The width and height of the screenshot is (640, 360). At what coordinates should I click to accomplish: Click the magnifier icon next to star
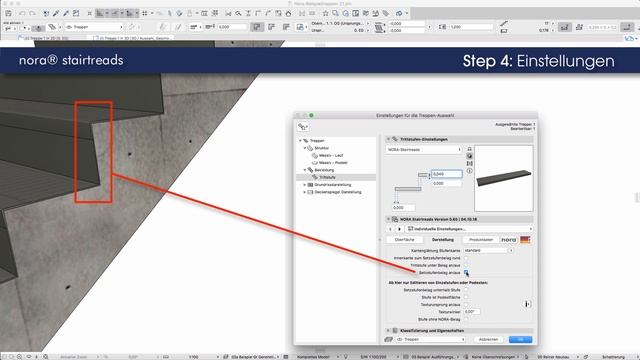(336, 13)
